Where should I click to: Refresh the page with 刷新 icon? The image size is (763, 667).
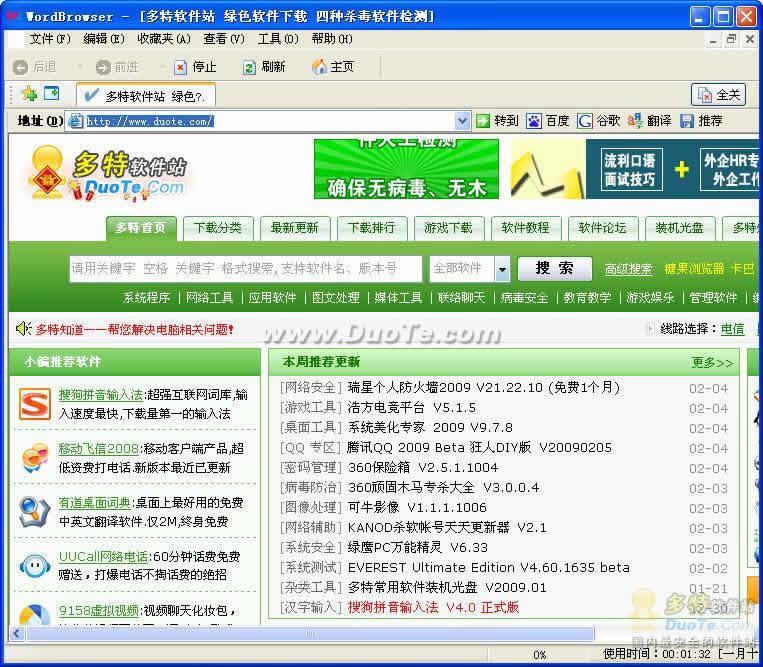tap(249, 67)
